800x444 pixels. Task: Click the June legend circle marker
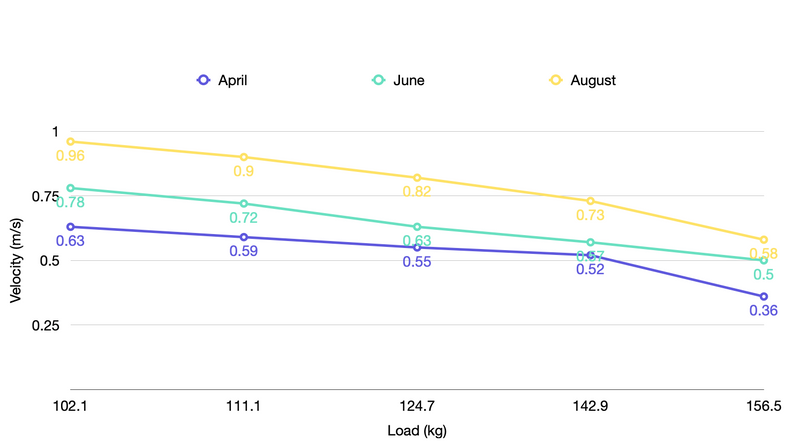coord(378,80)
